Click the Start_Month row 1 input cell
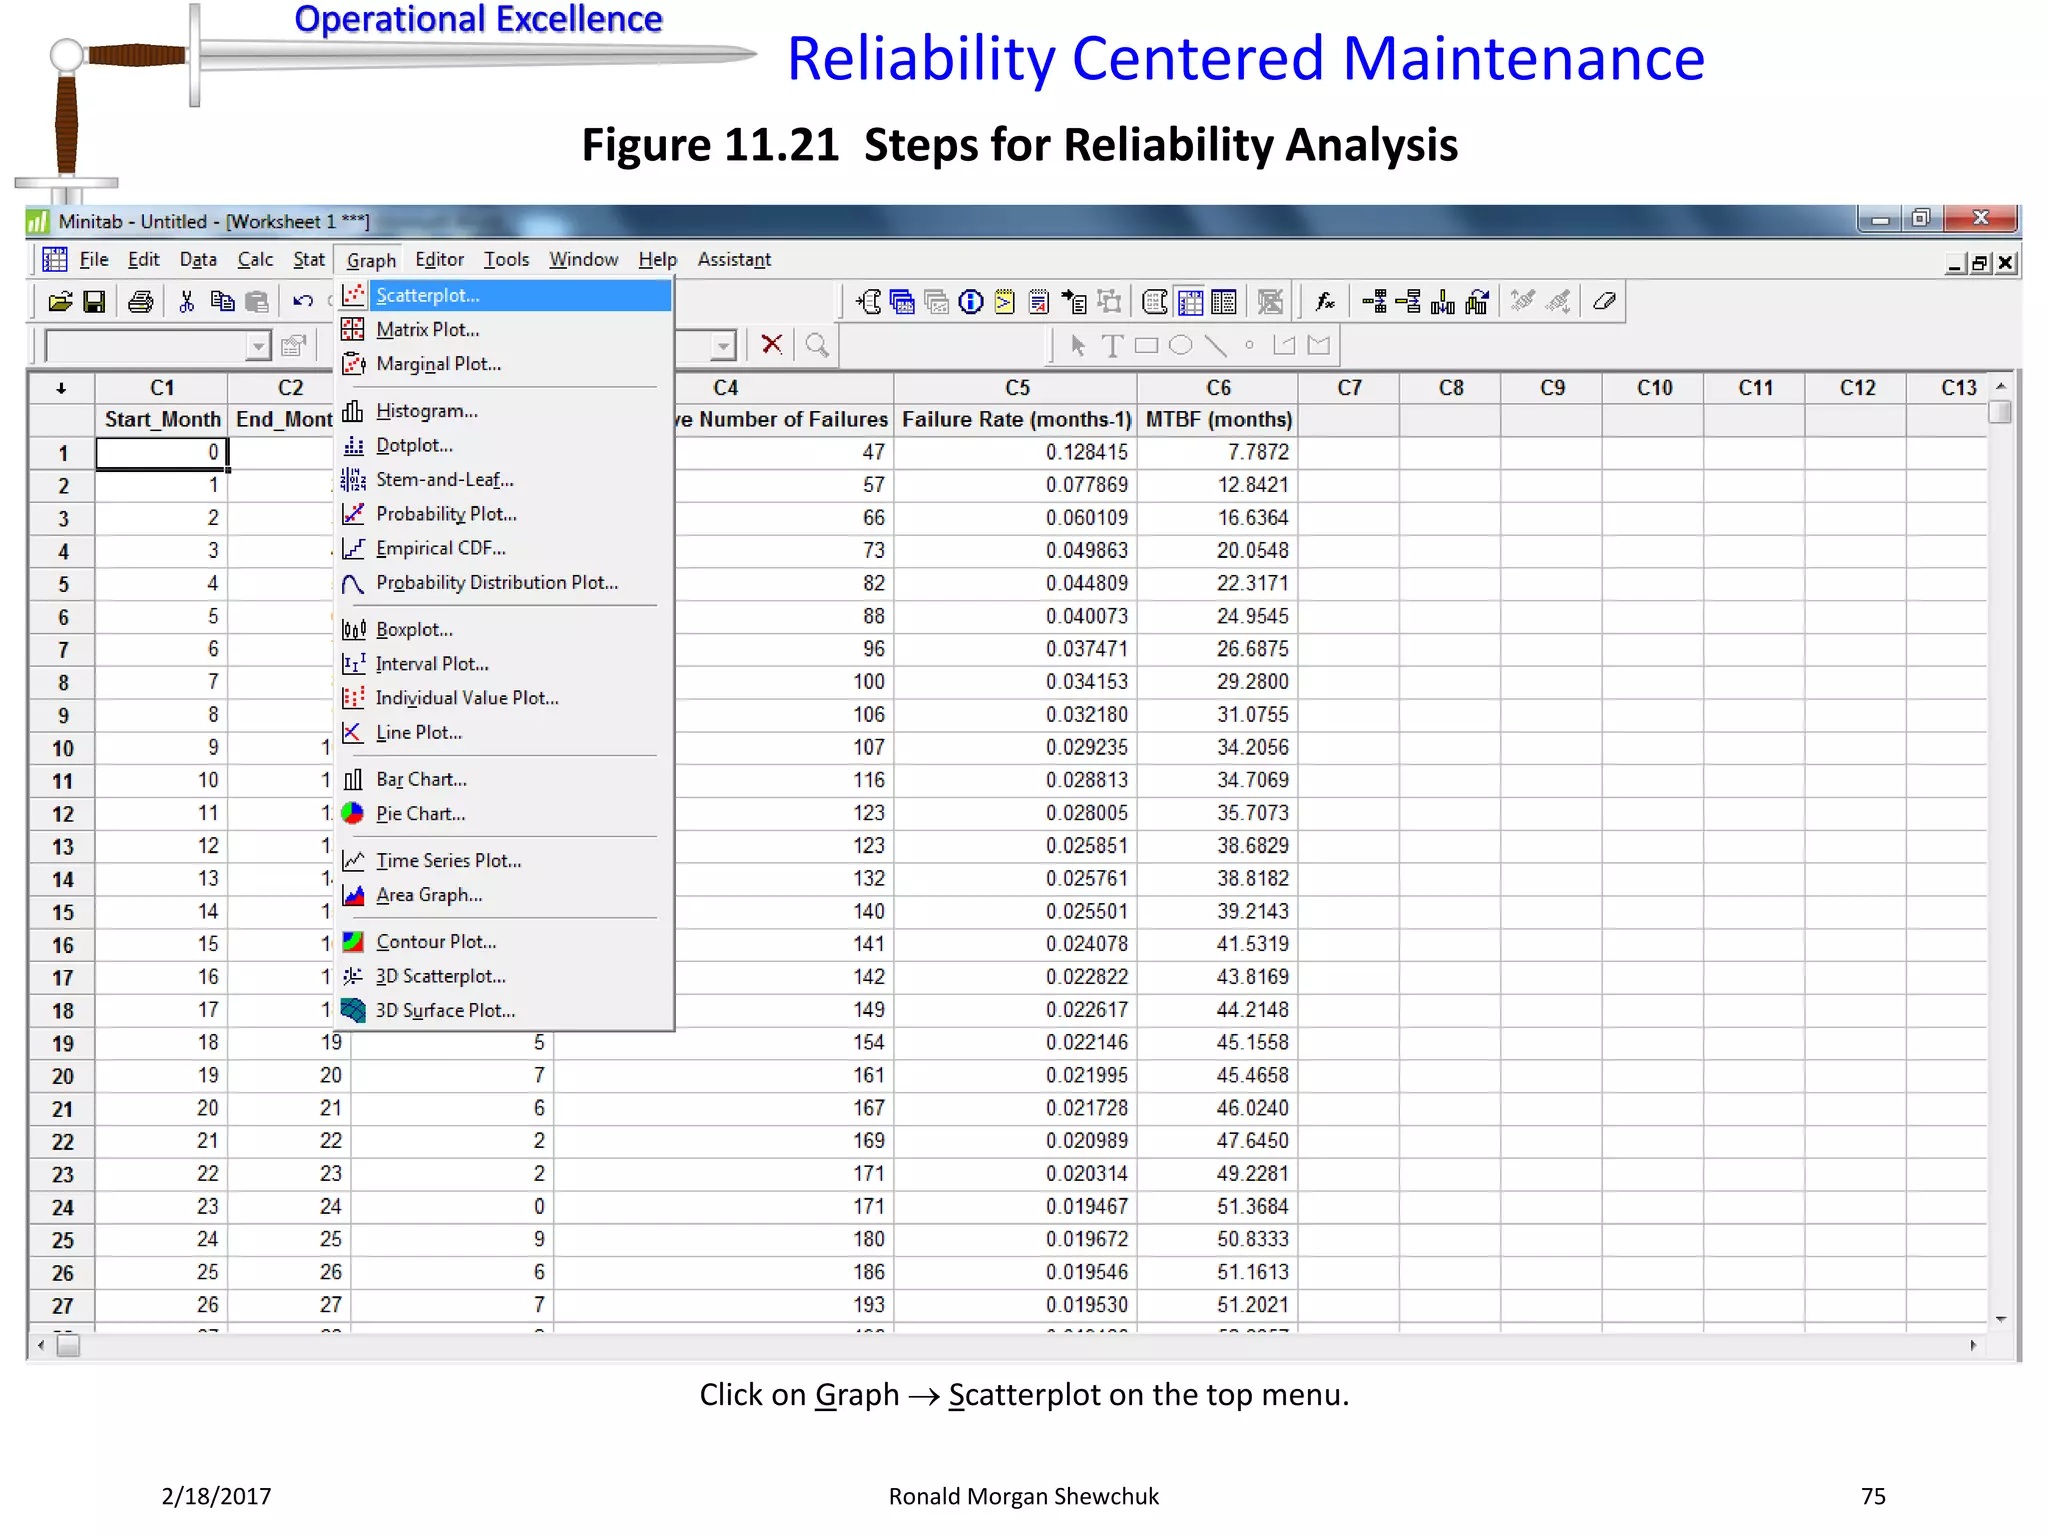This screenshot has width=2048, height=1536. (162, 453)
